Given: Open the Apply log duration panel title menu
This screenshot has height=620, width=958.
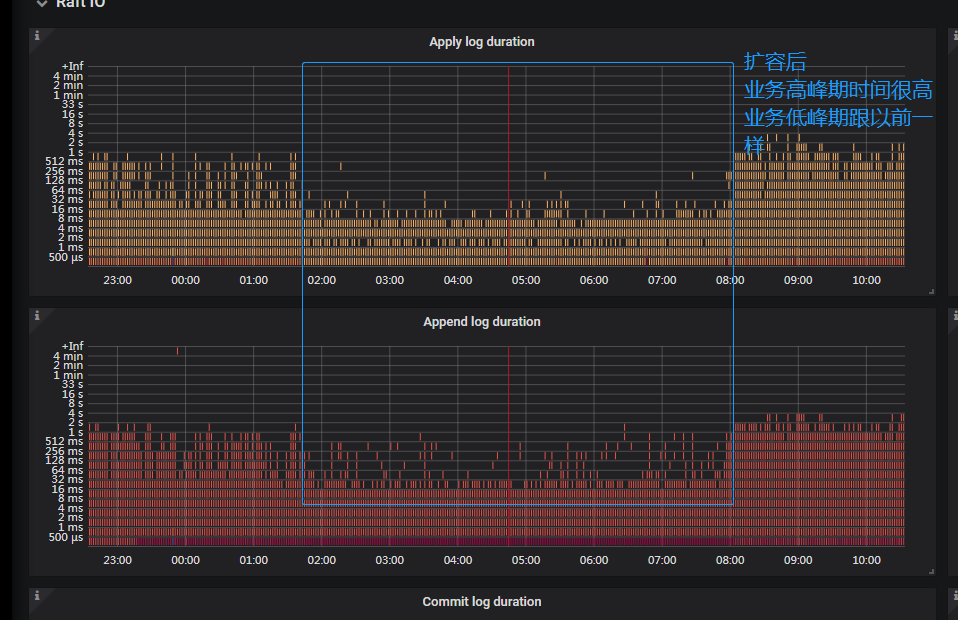Looking at the screenshot, I should pyautogui.click(x=481, y=42).
